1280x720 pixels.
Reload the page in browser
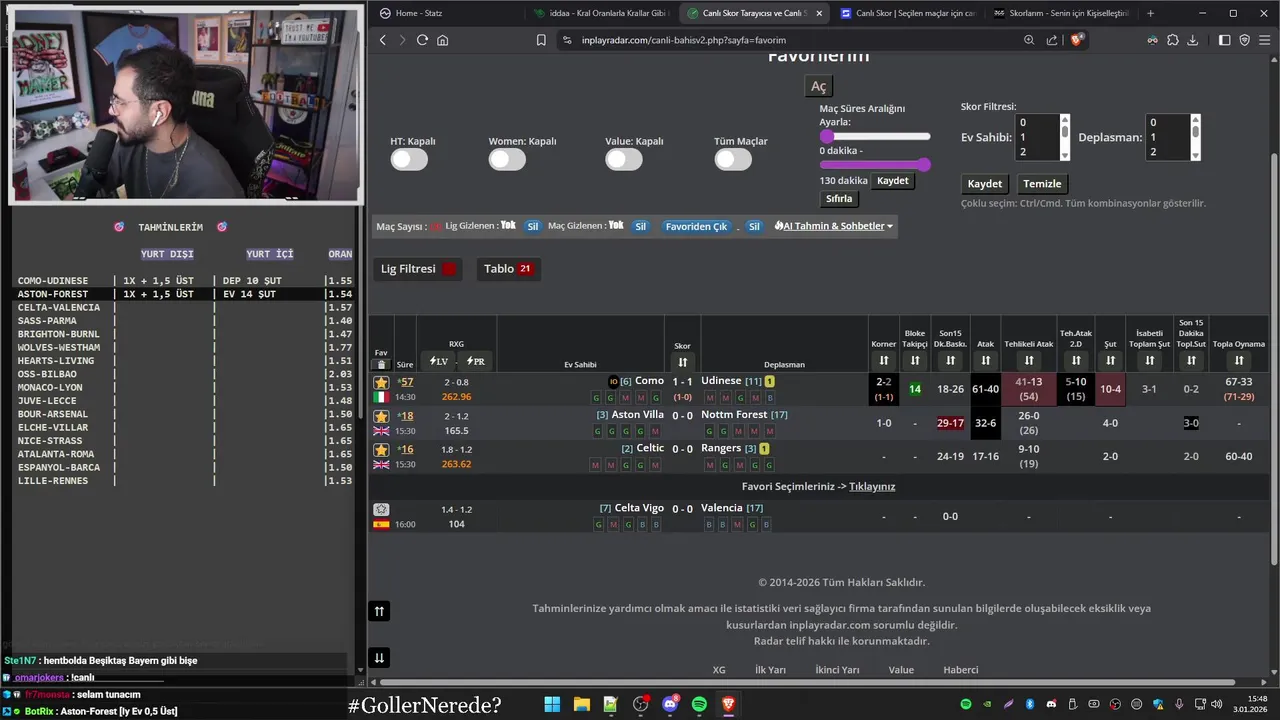(x=422, y=40)
